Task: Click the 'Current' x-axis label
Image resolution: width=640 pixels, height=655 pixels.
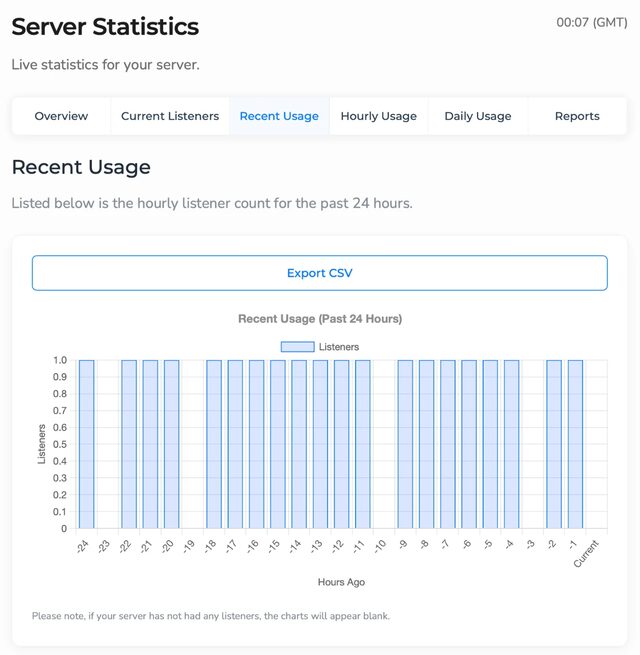Action: tap(586, 553)
